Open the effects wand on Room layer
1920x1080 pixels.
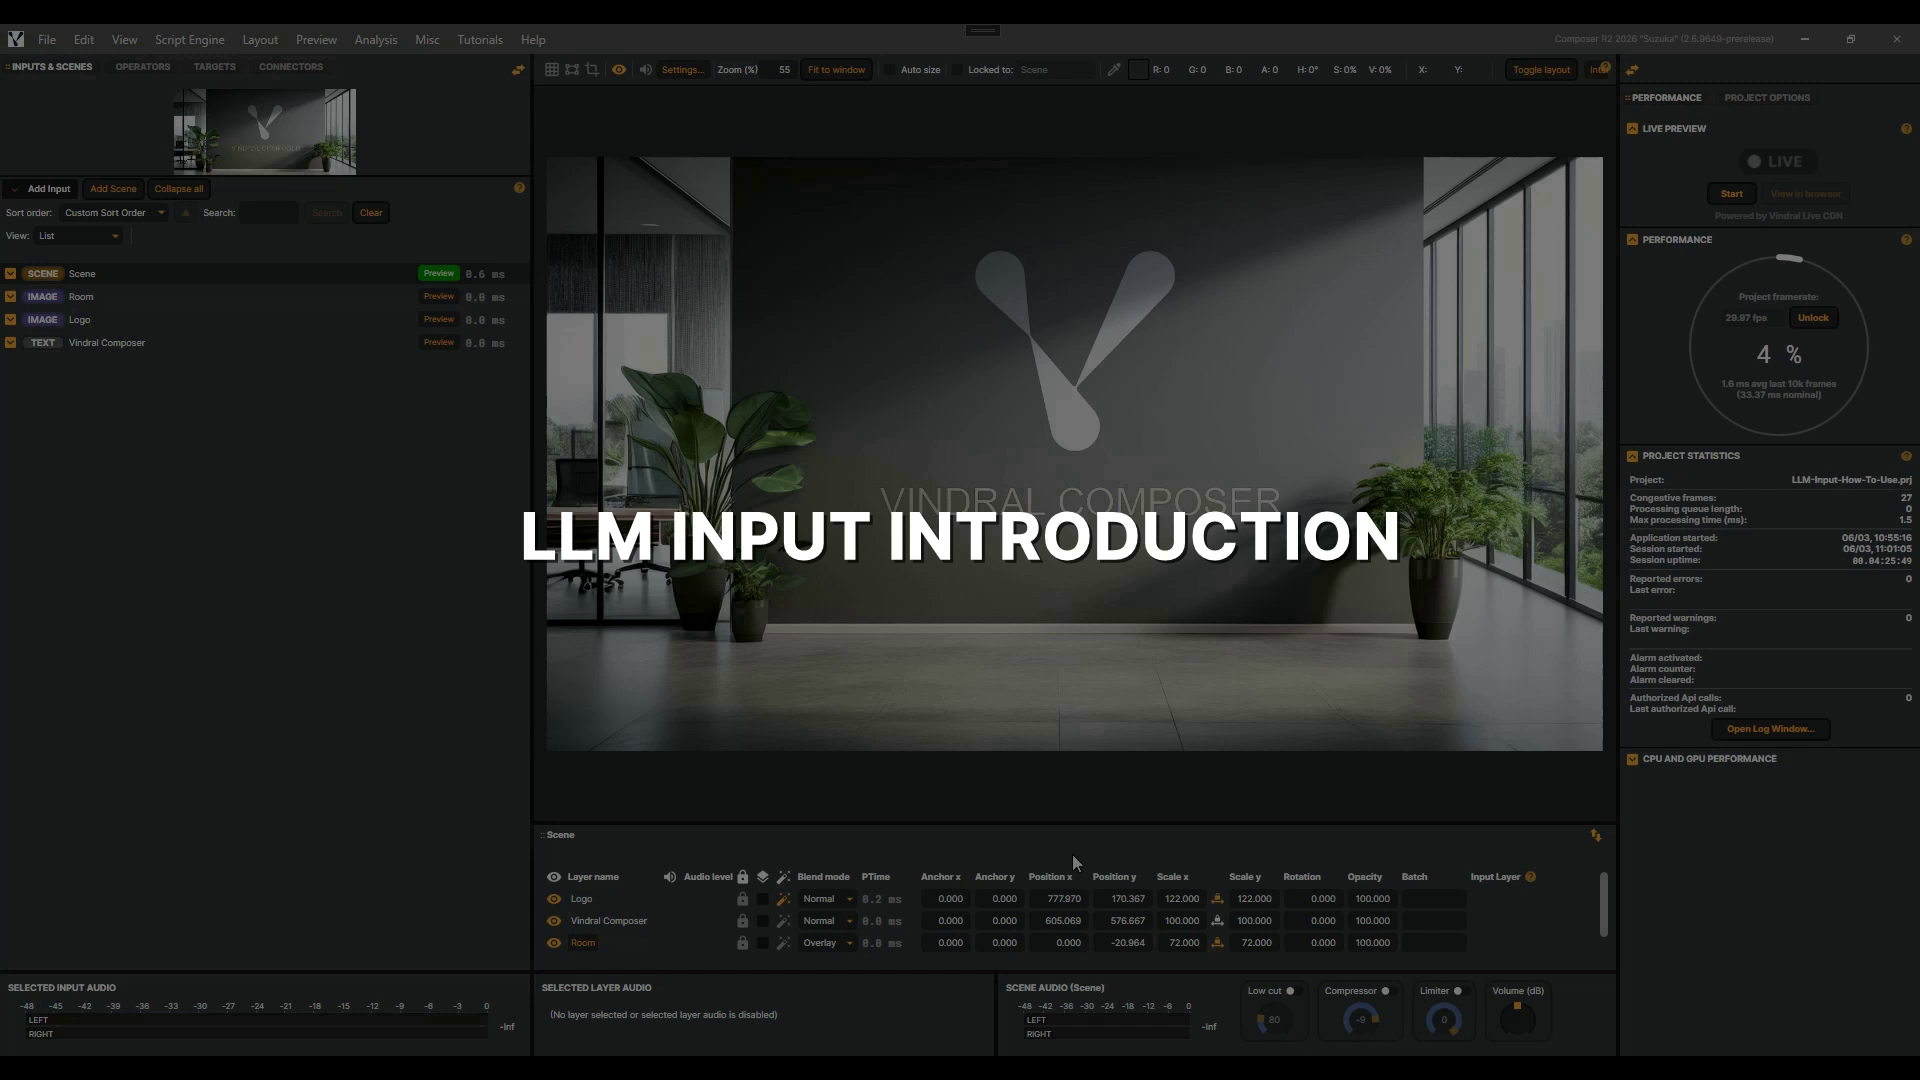pos(783,943)
